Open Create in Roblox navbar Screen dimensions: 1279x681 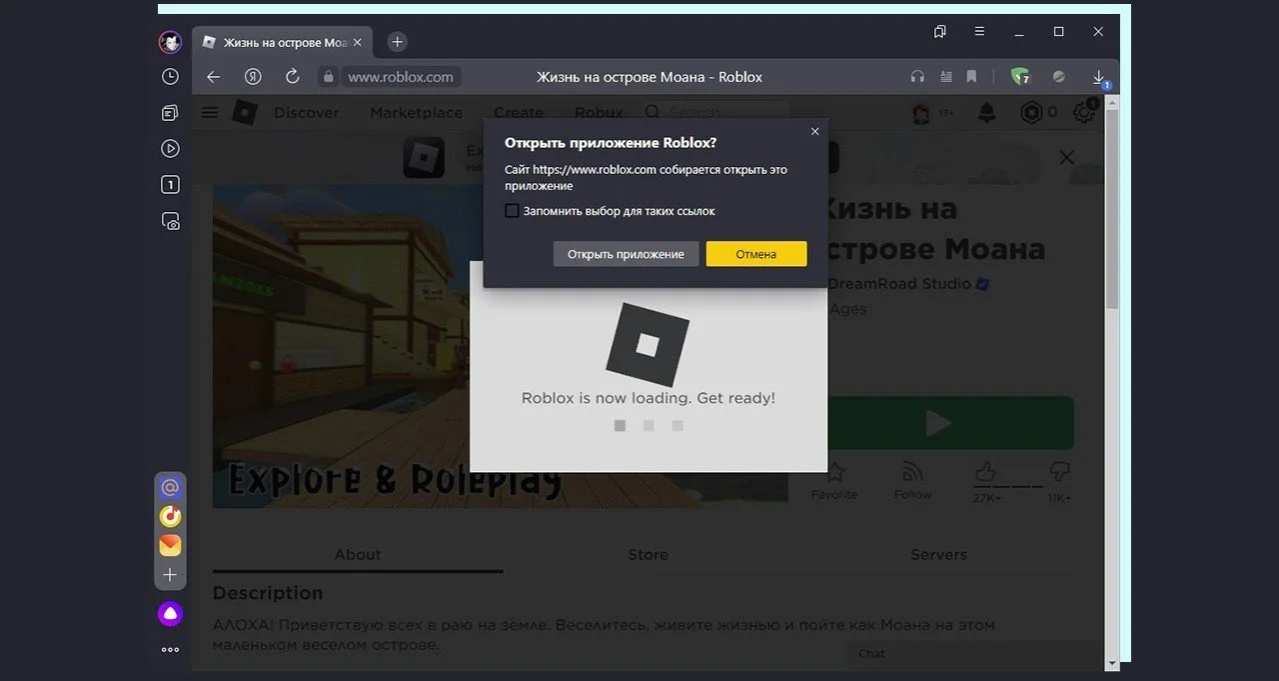(519, 113)
